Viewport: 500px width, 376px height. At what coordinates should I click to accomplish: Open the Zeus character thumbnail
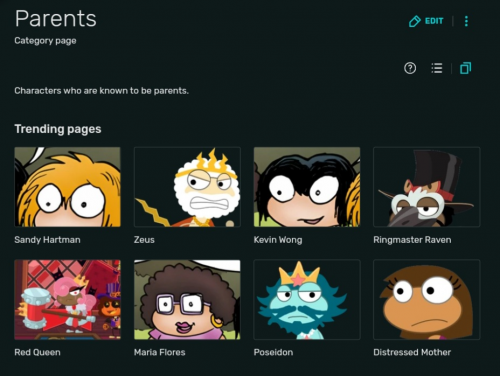point(187,187)
